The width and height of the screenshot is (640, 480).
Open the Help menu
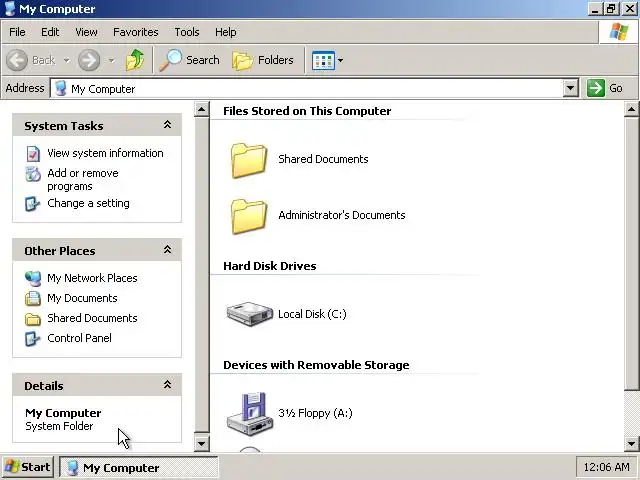coord(226,32)
